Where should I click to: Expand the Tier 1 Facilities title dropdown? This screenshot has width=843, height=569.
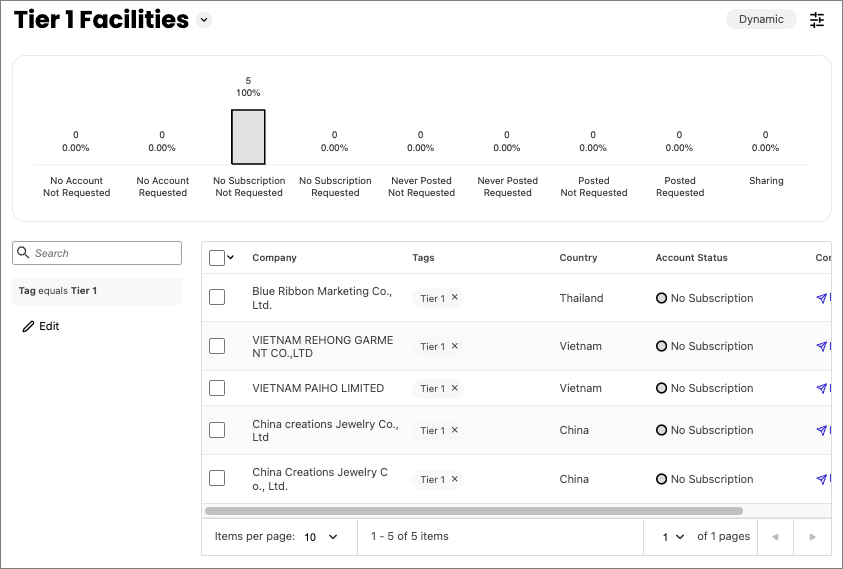(x=204, y=20)
